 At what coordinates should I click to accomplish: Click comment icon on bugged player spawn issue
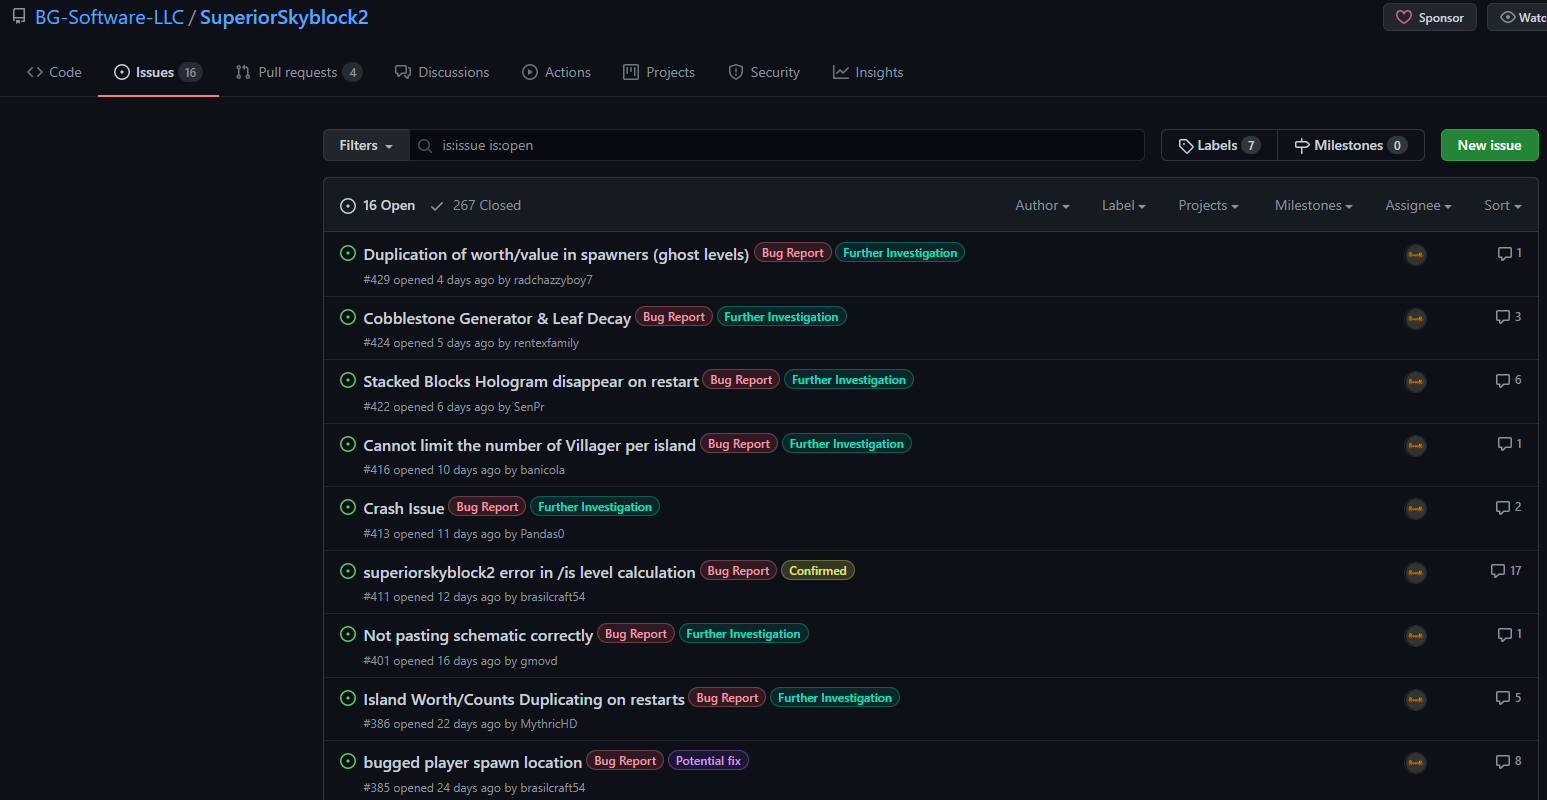[1502, 762]
